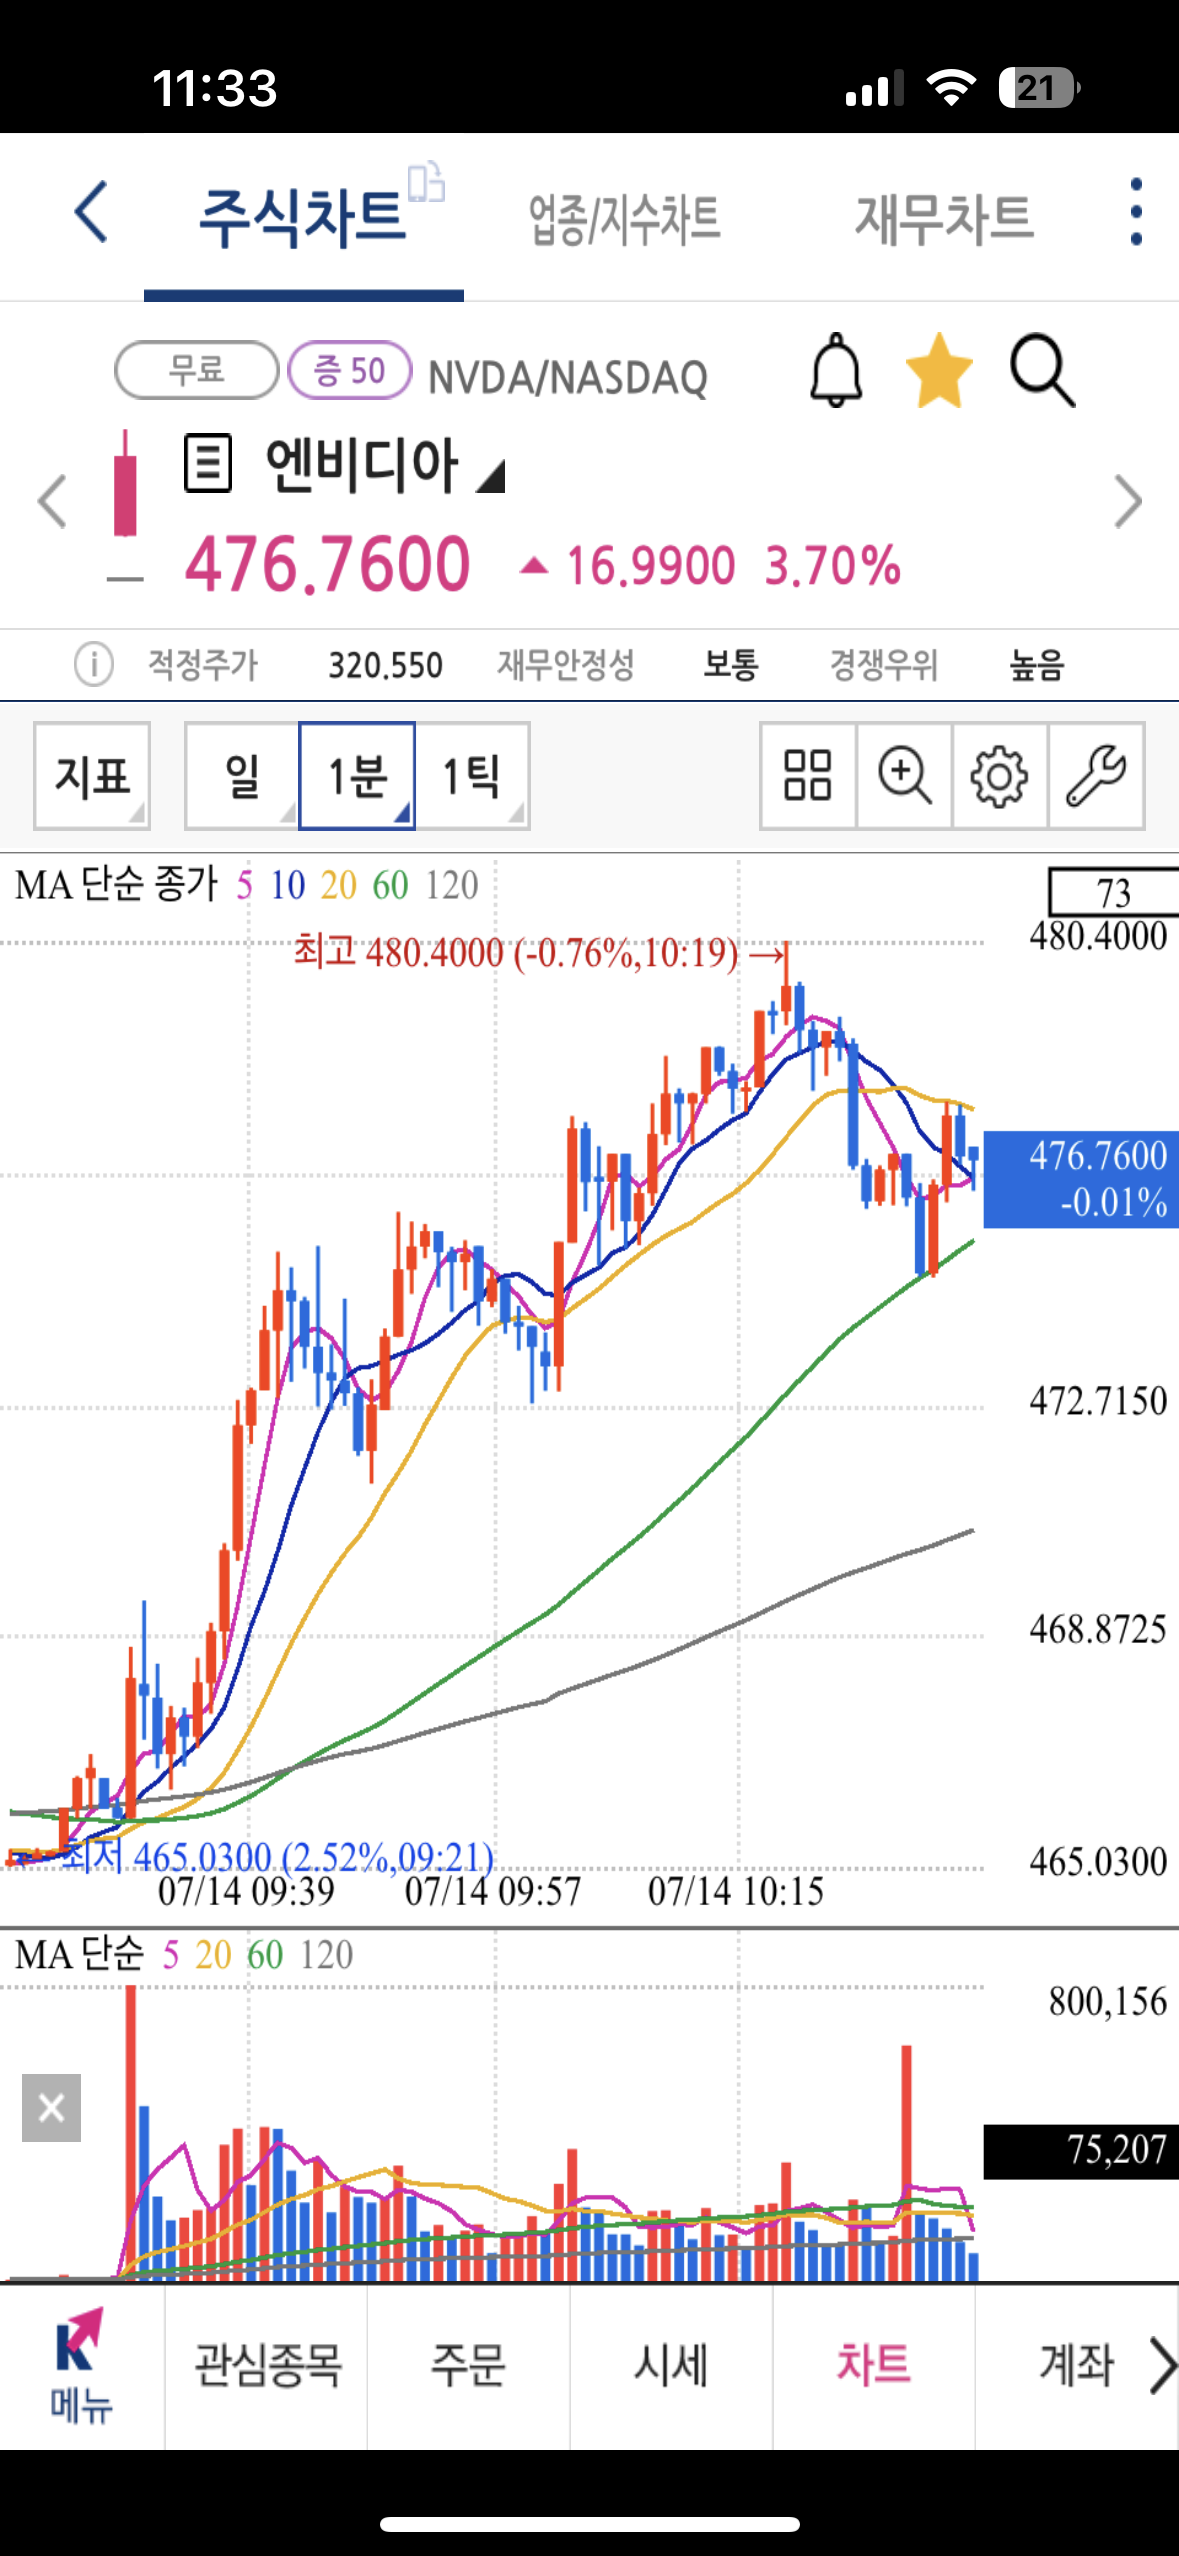Tap the candlestick thumbnail icon
The height and width of the screenshot is (2556, 1179).
[125, 485]
